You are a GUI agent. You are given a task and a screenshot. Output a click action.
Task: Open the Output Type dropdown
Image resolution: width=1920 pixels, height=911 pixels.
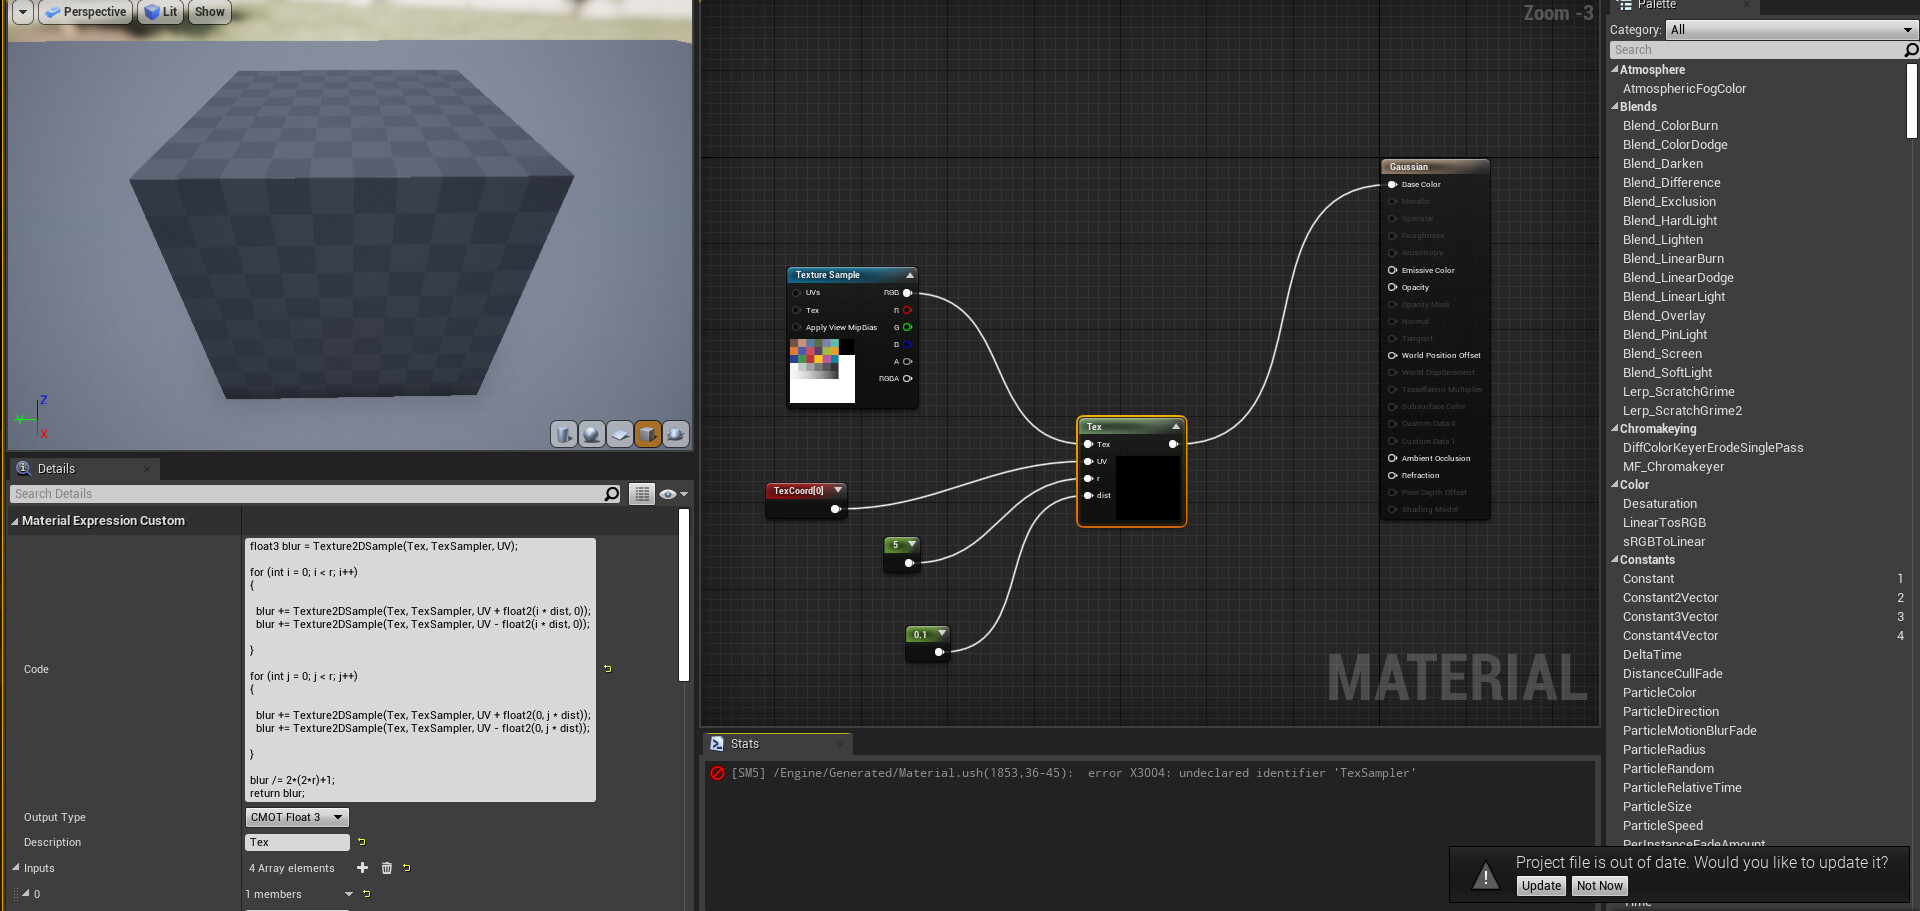tap(297, 817)
